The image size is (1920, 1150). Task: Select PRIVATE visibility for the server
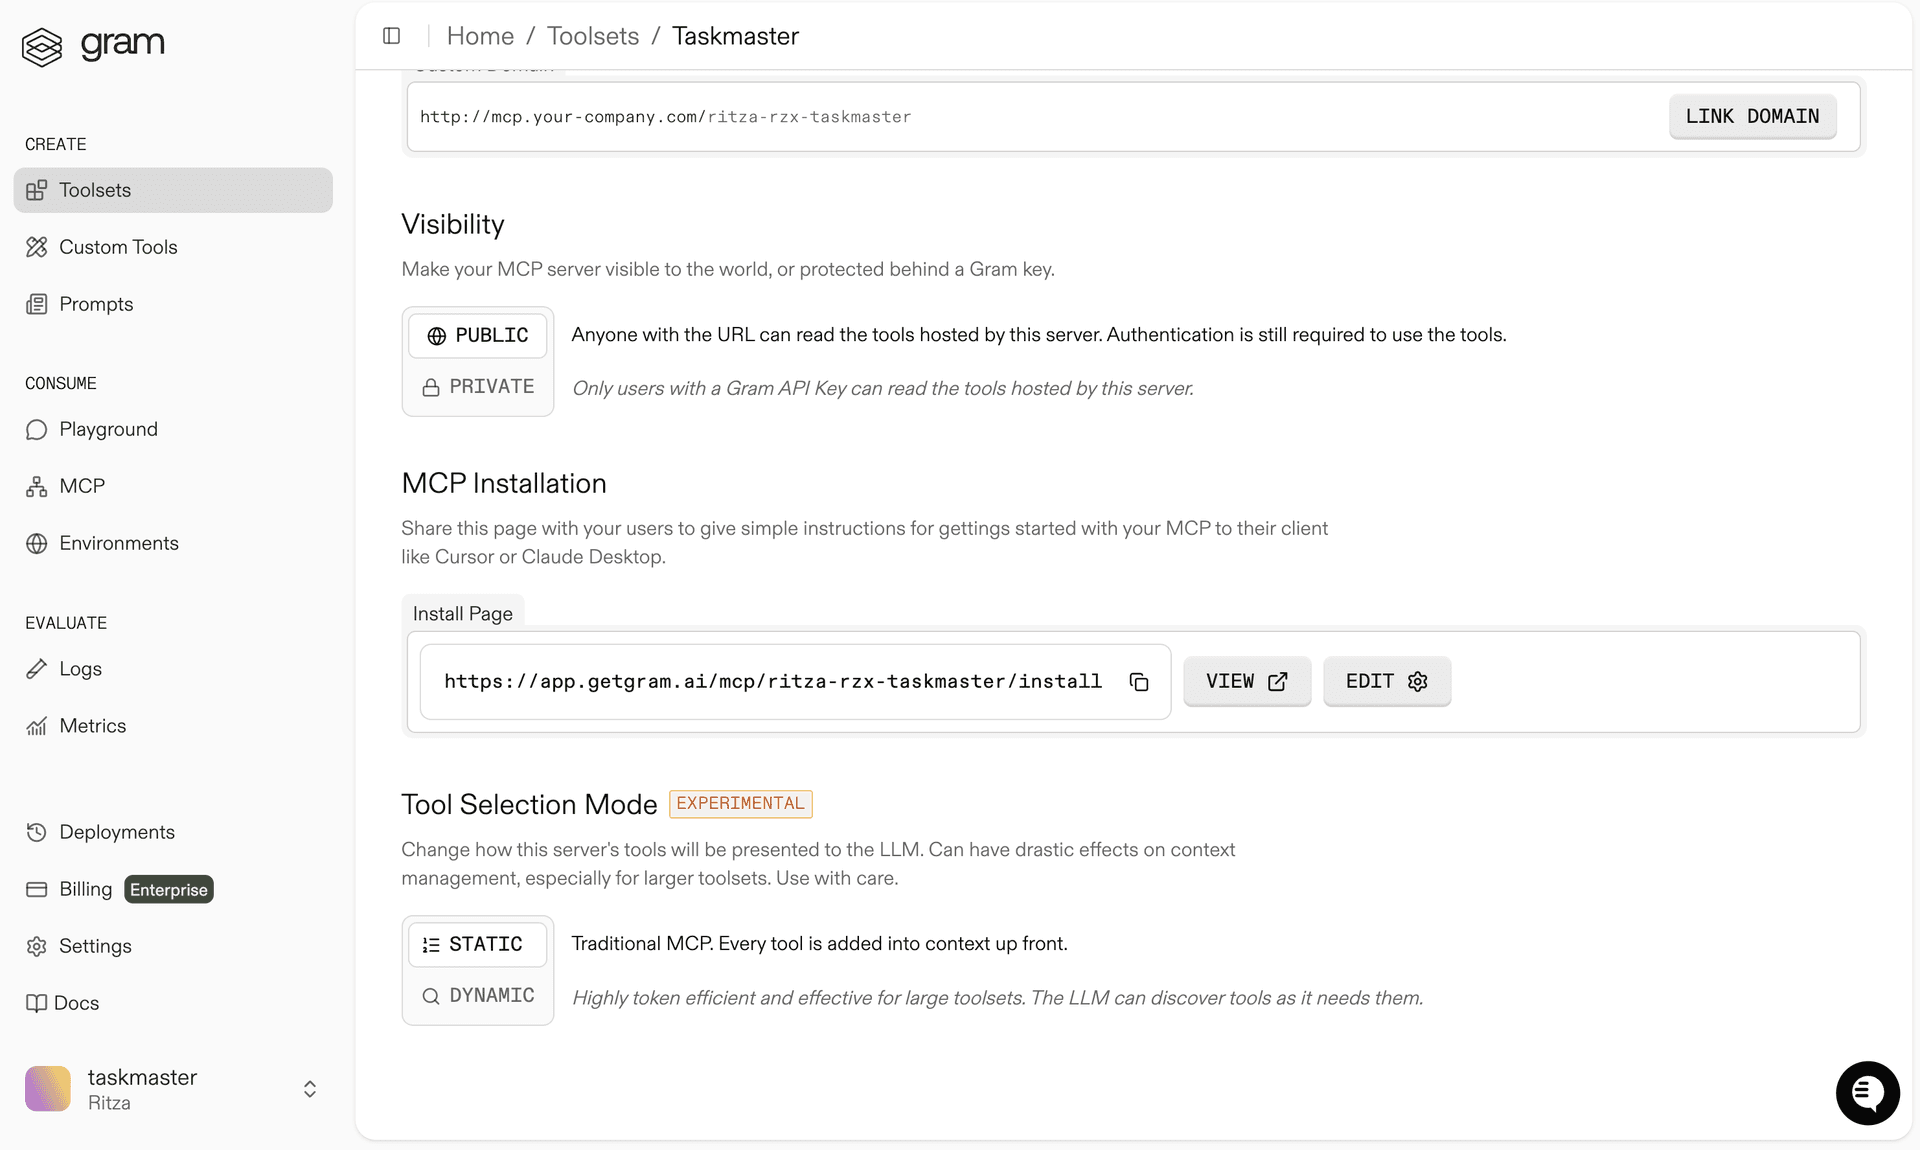click(478, 386)
